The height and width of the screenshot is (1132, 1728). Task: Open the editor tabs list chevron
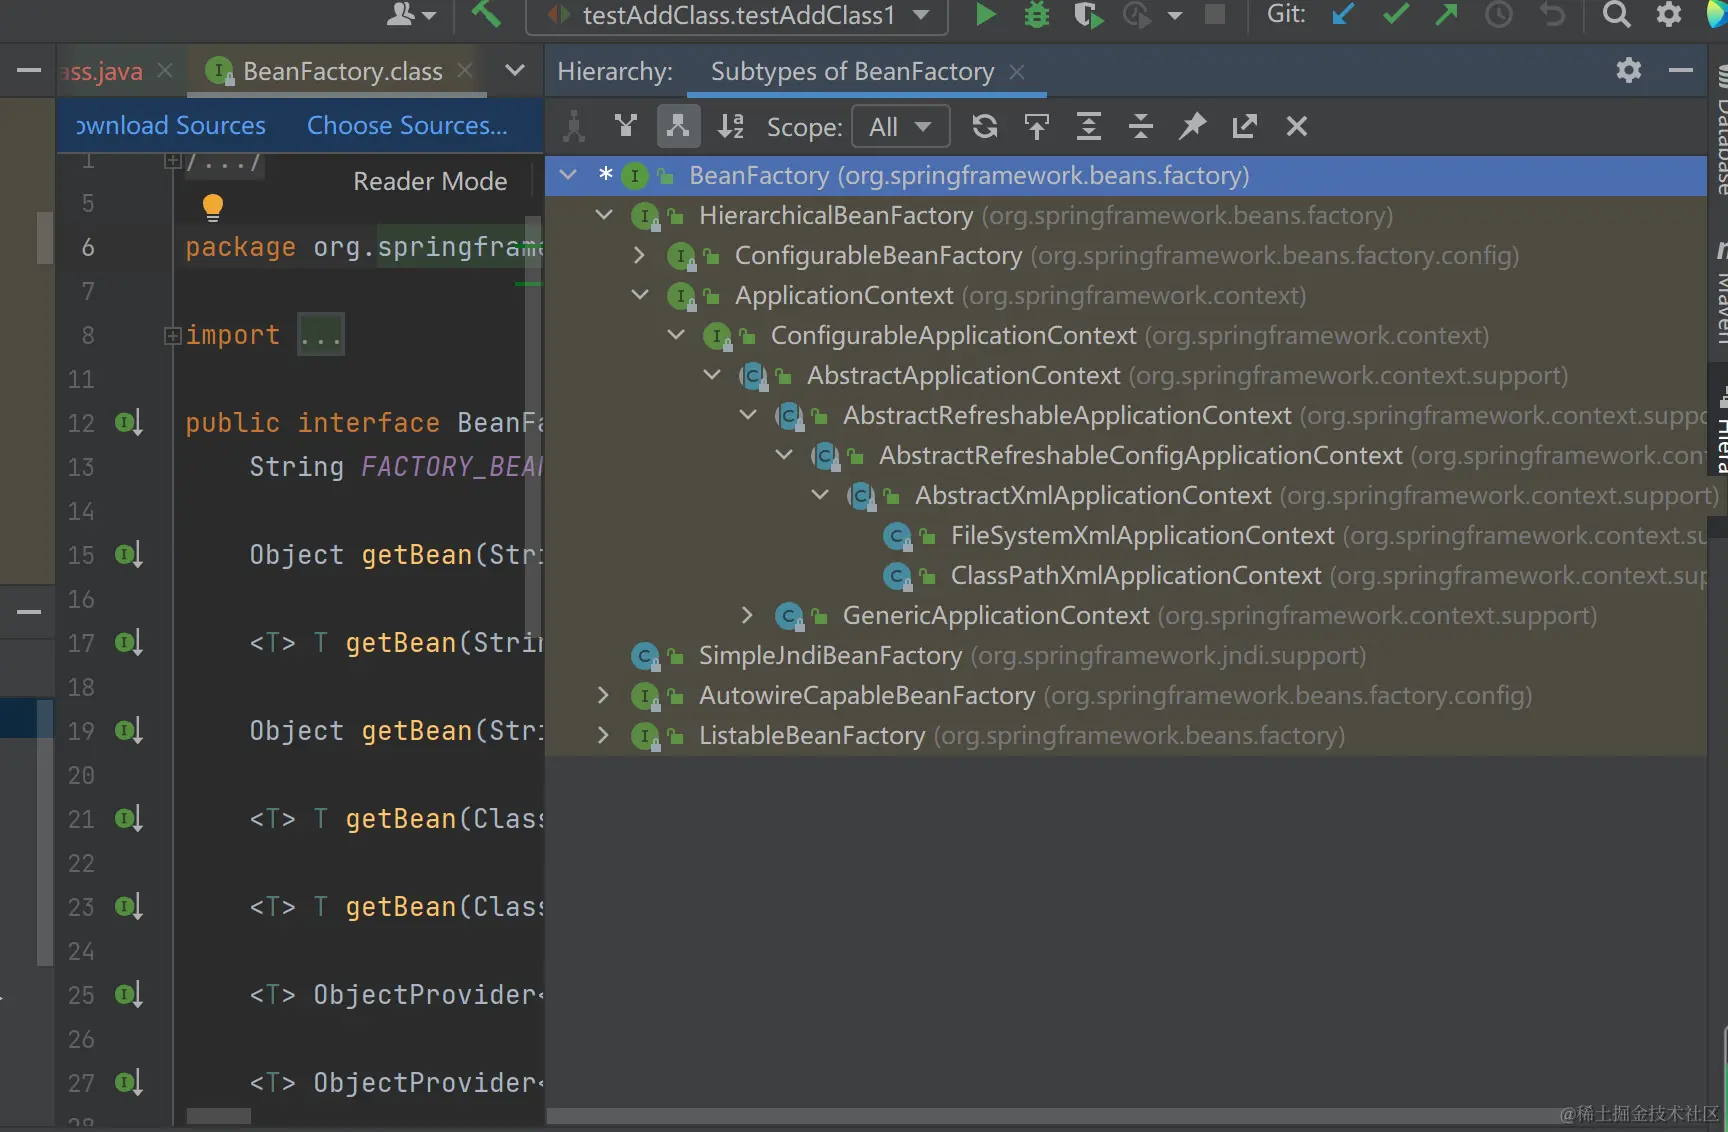click(x=515, y=70)
